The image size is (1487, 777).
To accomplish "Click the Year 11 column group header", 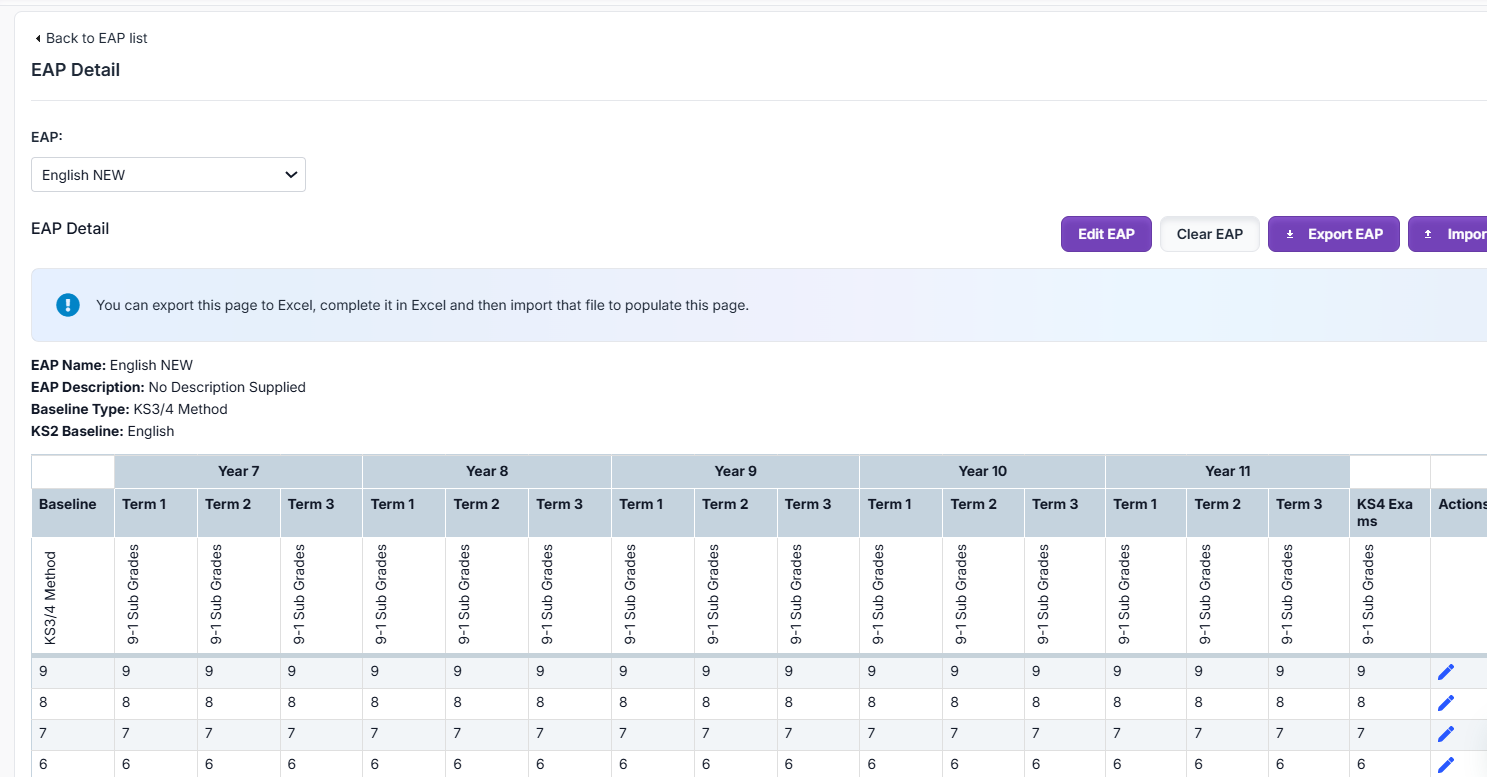I will click(1227, 471).
